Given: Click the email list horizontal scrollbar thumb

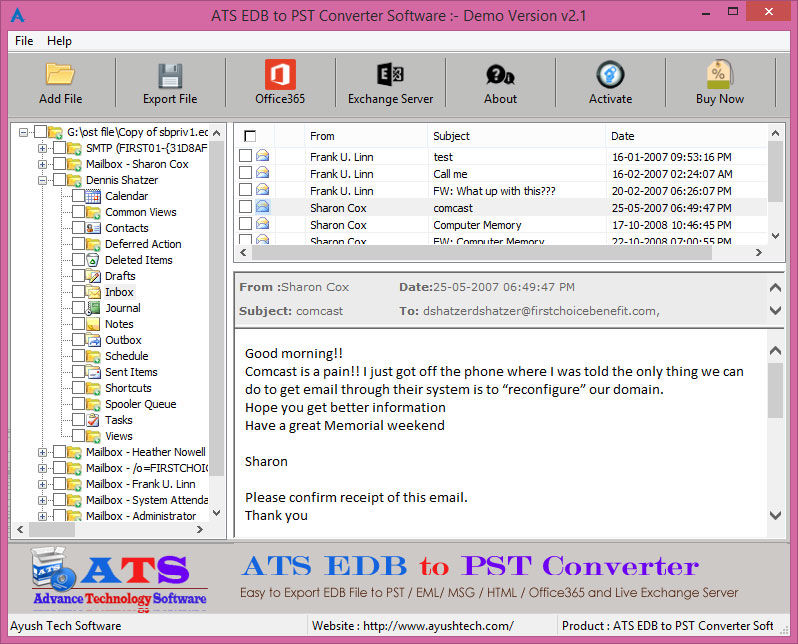Looking at the screenshot, I should pyautogui.click(x=482, y=253).
